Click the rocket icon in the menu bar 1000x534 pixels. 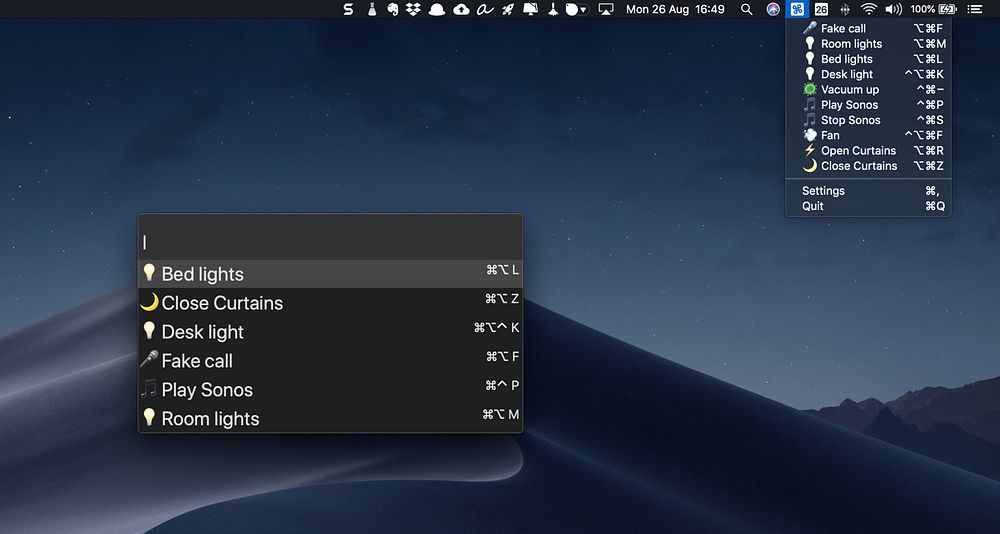point(508,9)
